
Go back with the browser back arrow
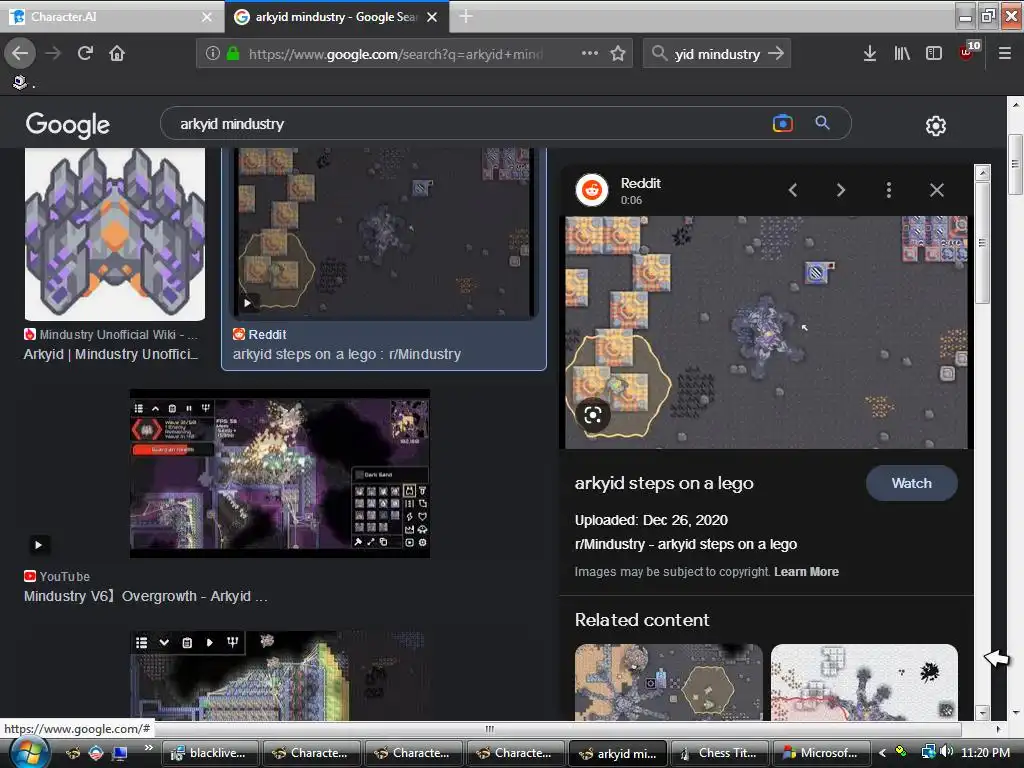[x=20, y=54]
